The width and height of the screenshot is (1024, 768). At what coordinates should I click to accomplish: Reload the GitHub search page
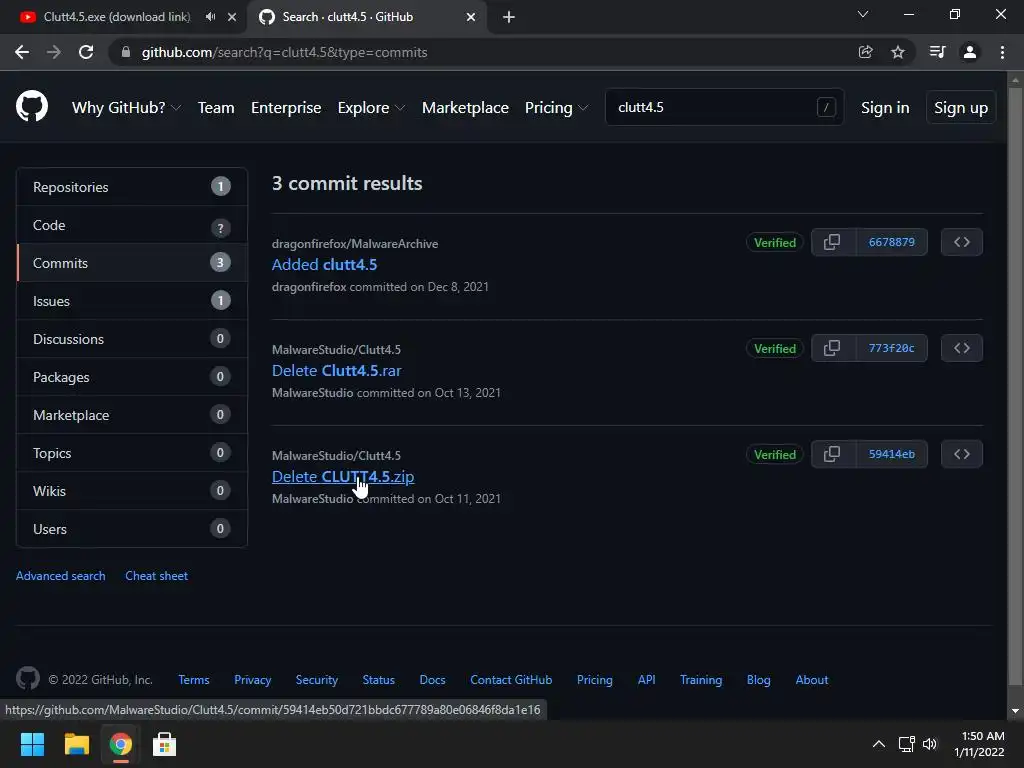point(86,52)
